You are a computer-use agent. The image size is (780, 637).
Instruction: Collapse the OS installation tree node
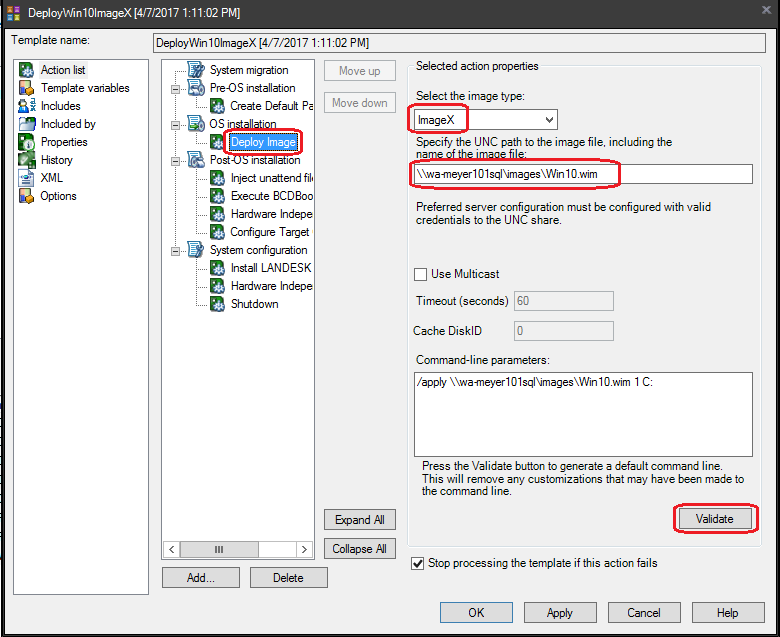[175, 125]
